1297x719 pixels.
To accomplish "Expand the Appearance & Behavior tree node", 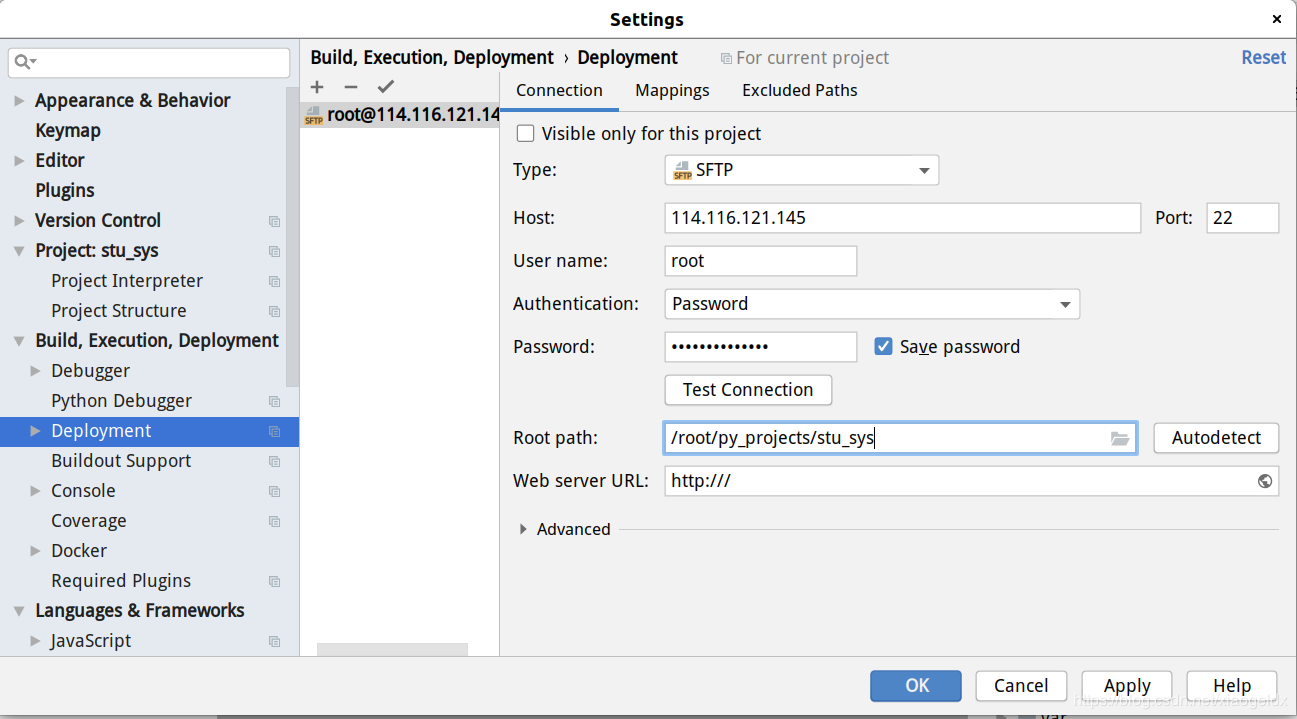I will coord(19,101).
